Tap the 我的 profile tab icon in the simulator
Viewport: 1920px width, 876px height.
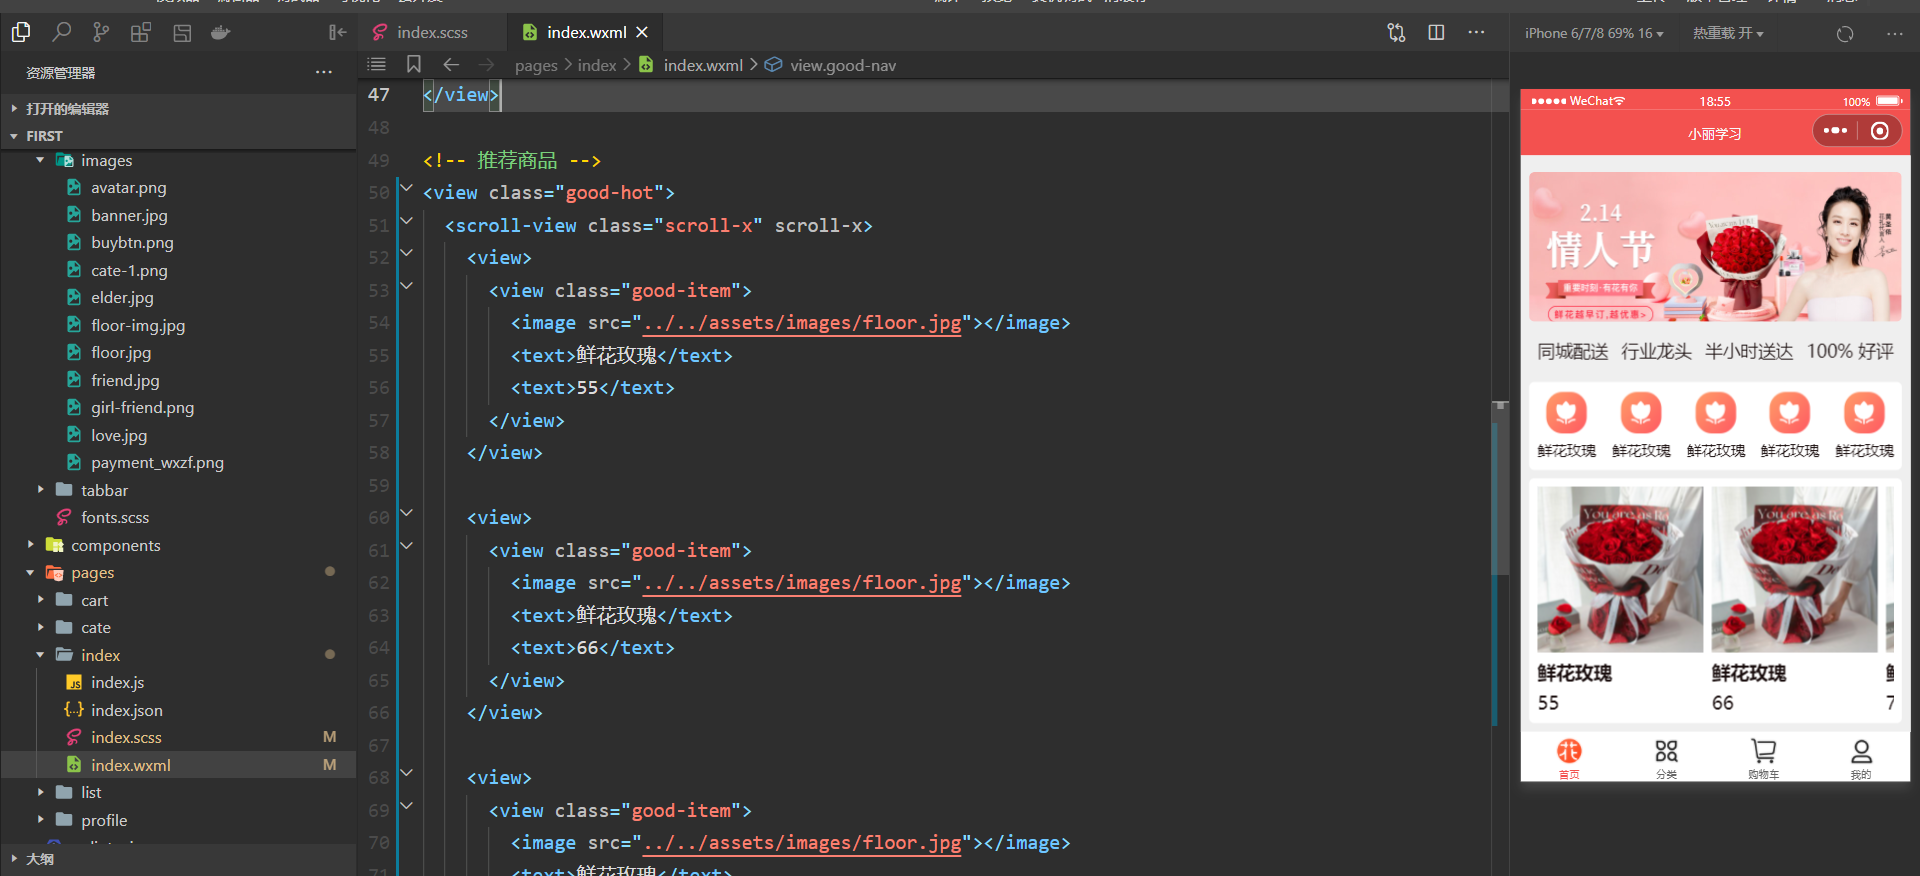click(1861, 751)
